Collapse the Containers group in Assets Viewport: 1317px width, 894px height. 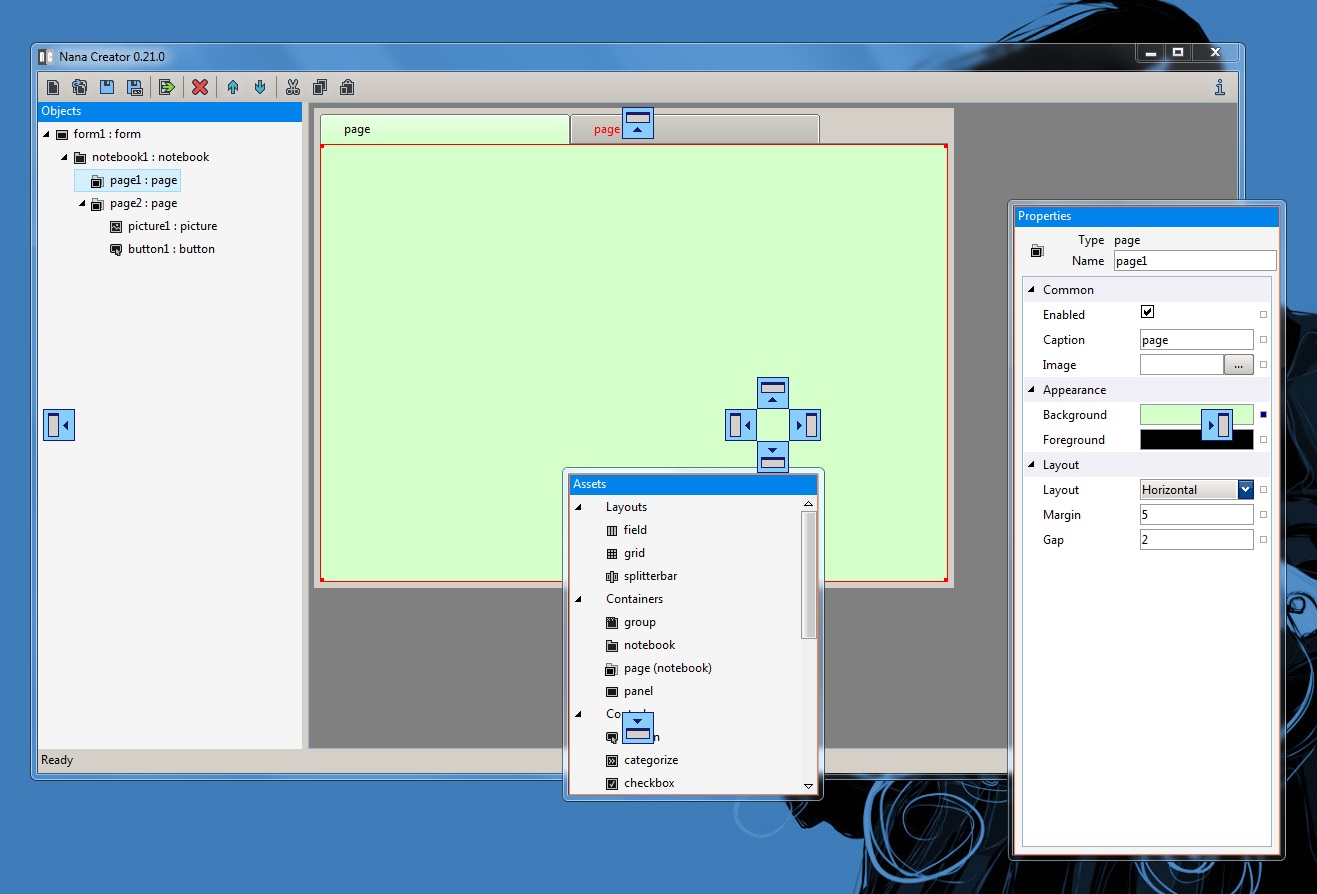coord(579,599)
